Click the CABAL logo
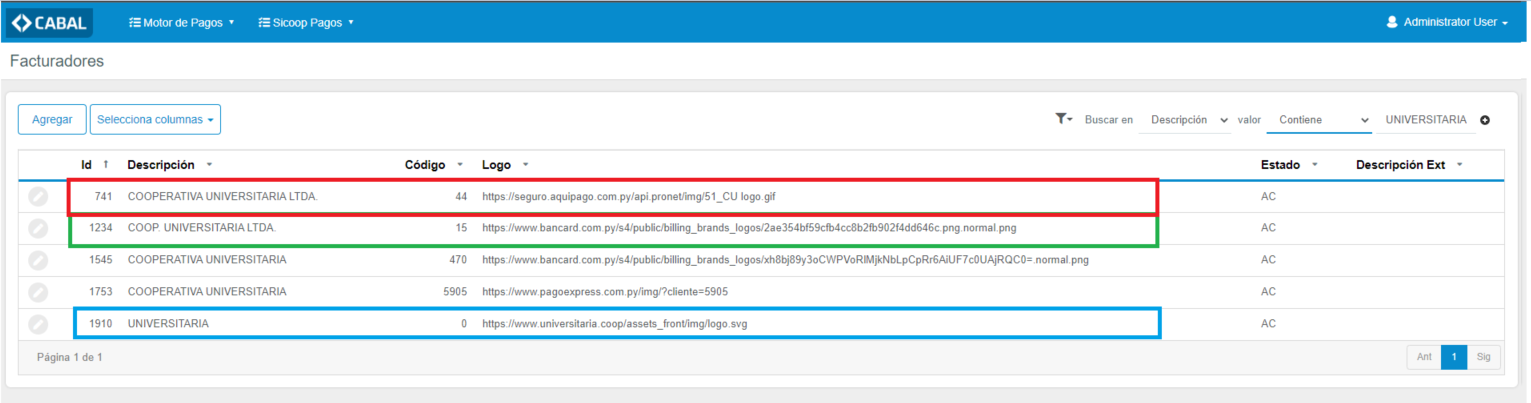Screen dimensions: 1531x403 [49, 22]
